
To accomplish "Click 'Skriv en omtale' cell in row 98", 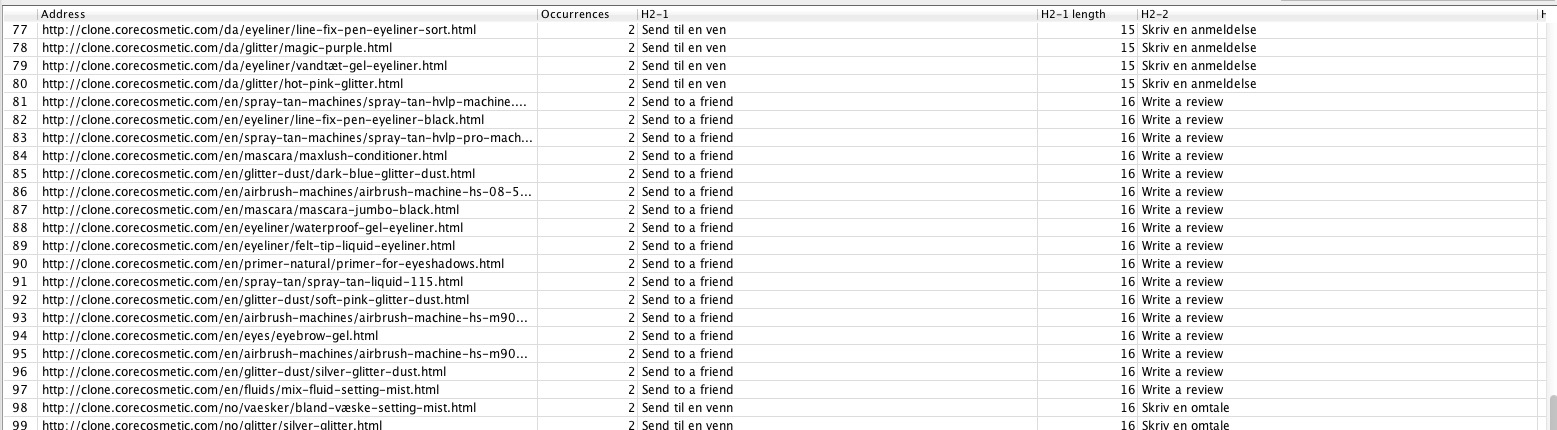I will 1185,408.
